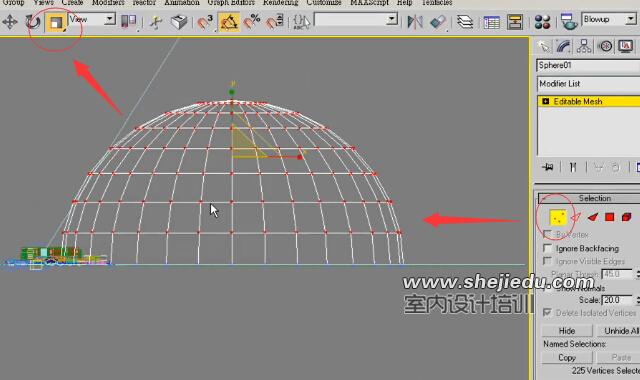Open the Modifier List dropdown
The image size is (640, 380).
[588, 84]
